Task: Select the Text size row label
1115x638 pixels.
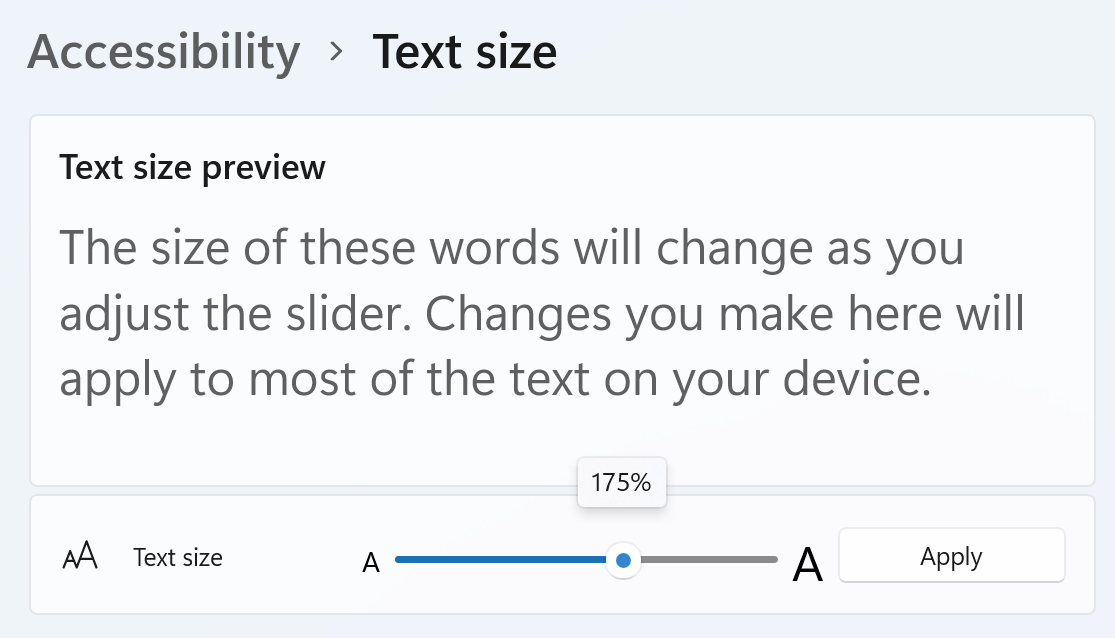Action: coord(177,558)
